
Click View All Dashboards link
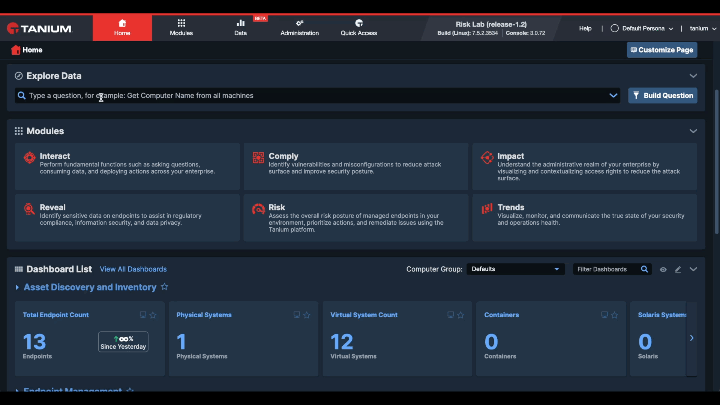pos(133,269)
